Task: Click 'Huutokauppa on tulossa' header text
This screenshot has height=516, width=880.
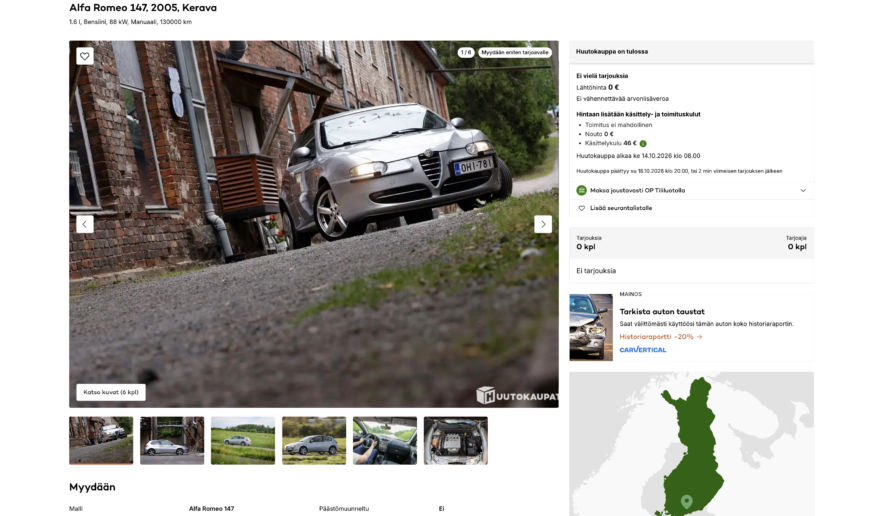Action: pyautogui.click(x=612, y=52)
